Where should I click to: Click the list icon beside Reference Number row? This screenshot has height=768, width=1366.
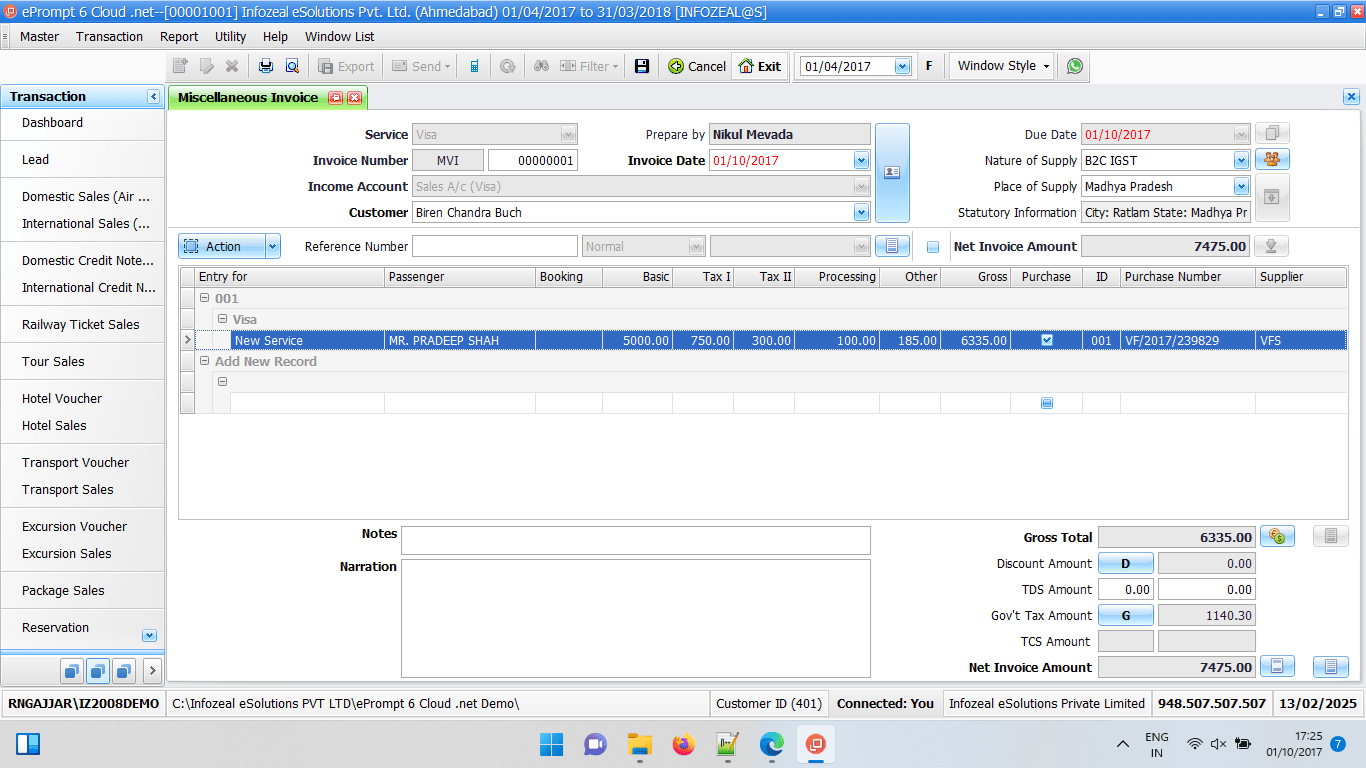pos(892,246)
